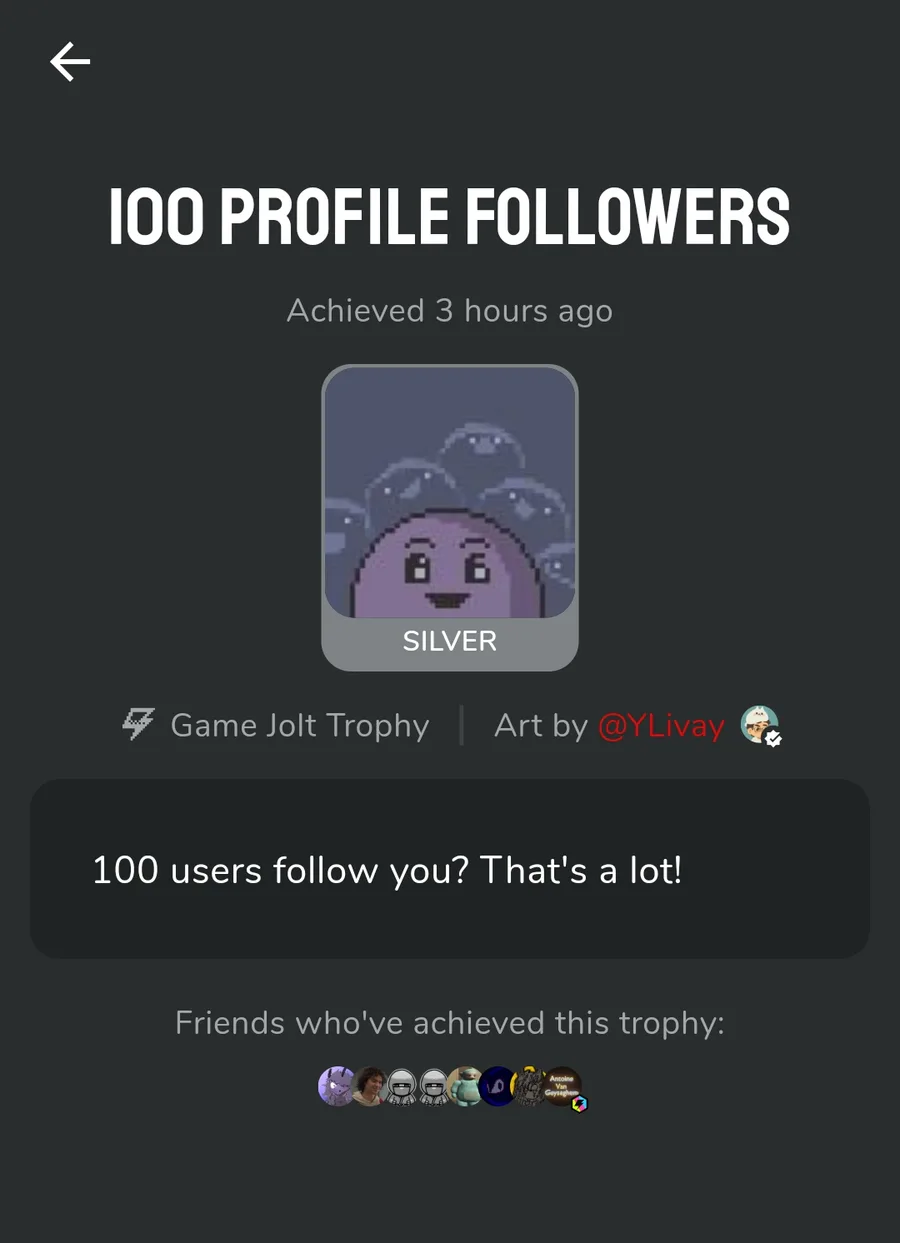Open the @YLivay artist profile link
This screenshot has width=900, height=1243.
click(x=661, y=725)
